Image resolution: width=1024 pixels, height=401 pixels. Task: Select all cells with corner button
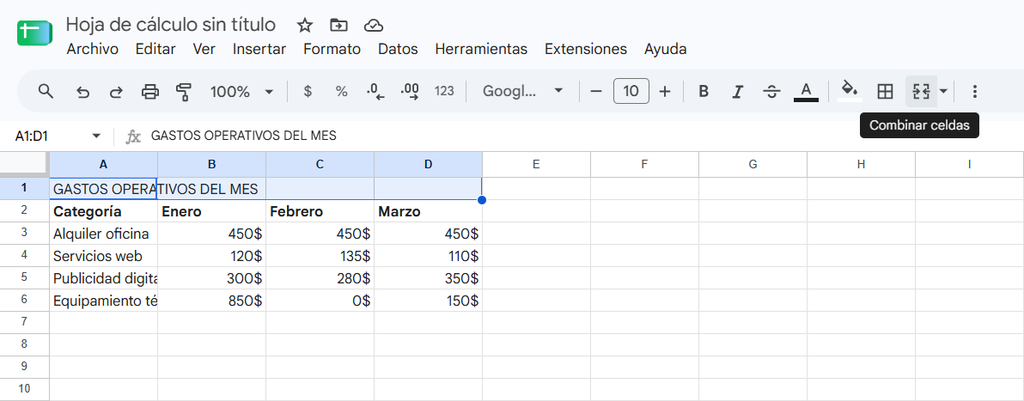click(x=24, y=164)
